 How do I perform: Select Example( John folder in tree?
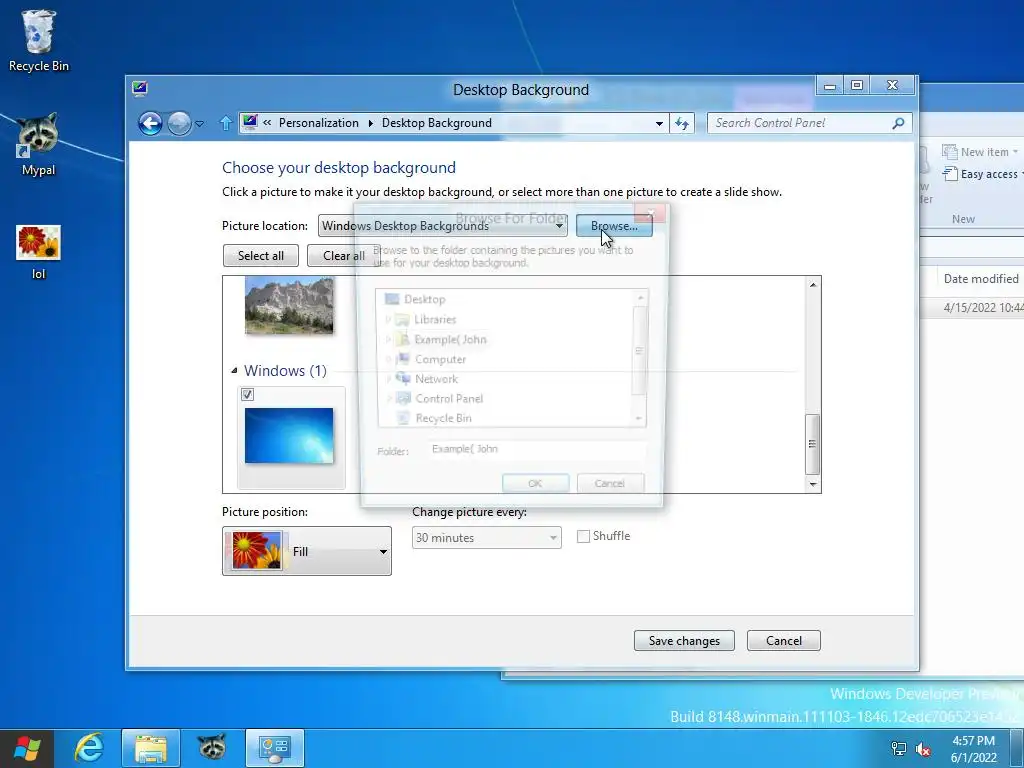[450, 339]
